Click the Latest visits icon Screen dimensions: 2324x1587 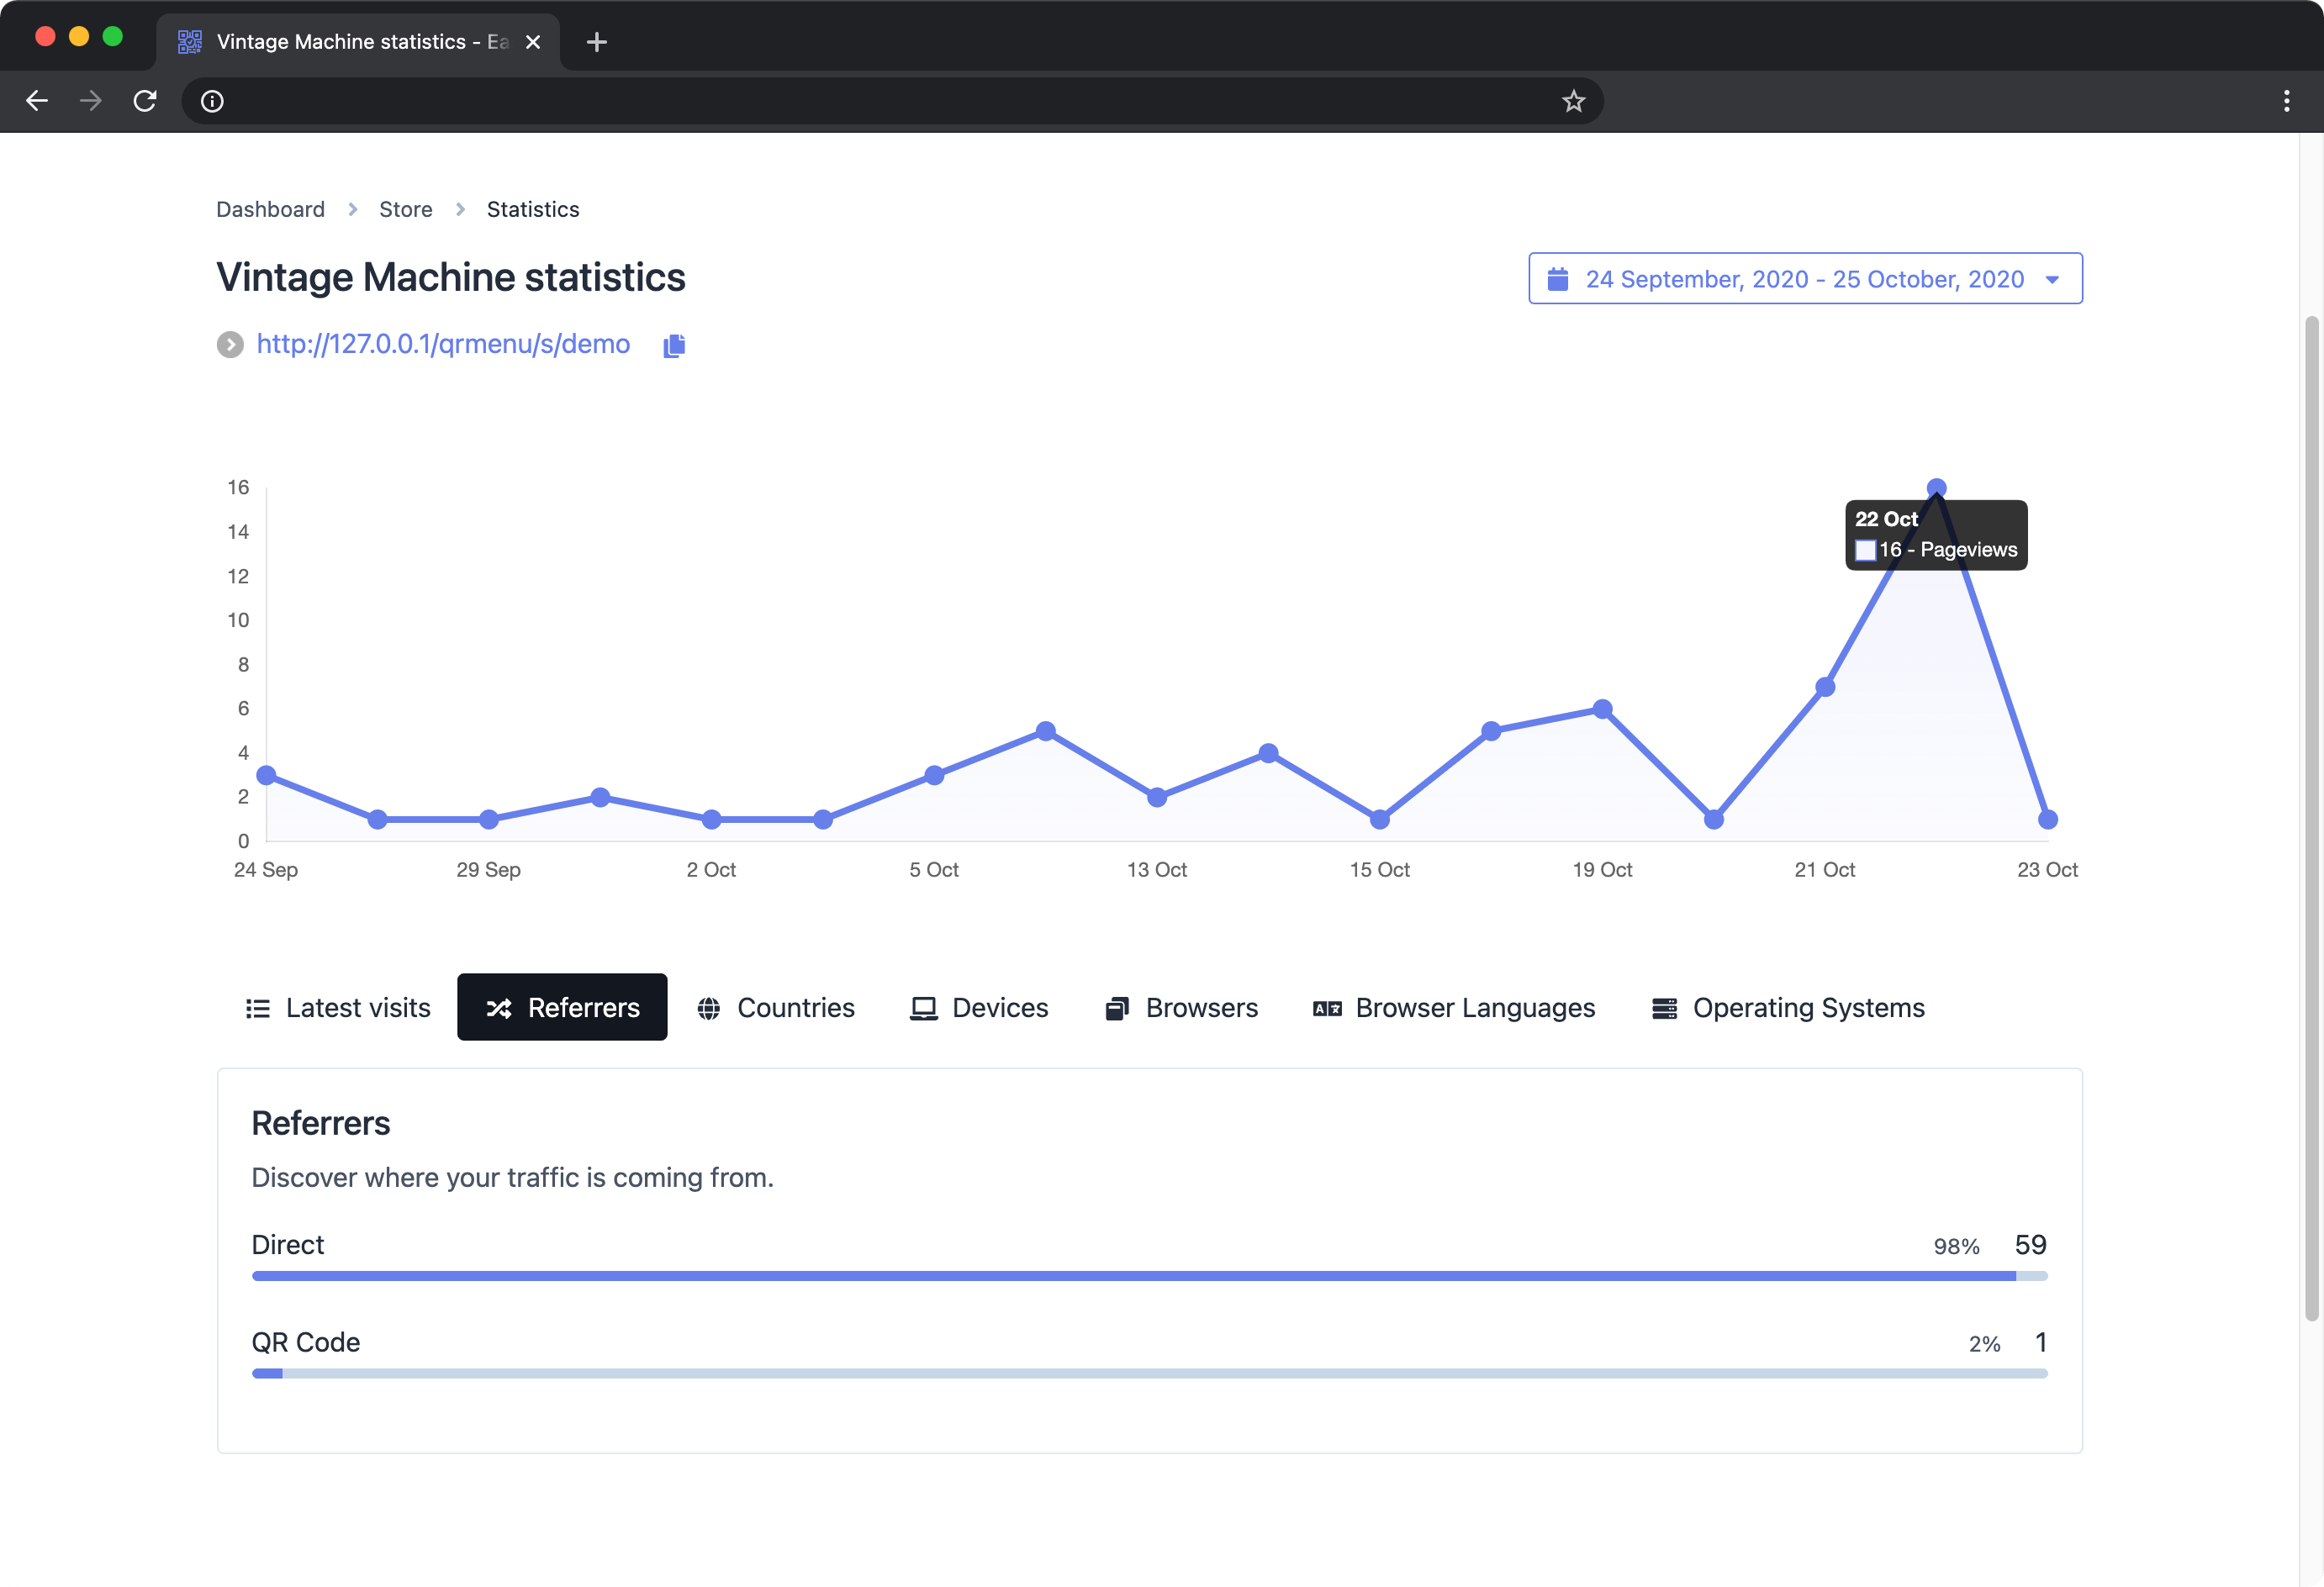coord(260,1006)
